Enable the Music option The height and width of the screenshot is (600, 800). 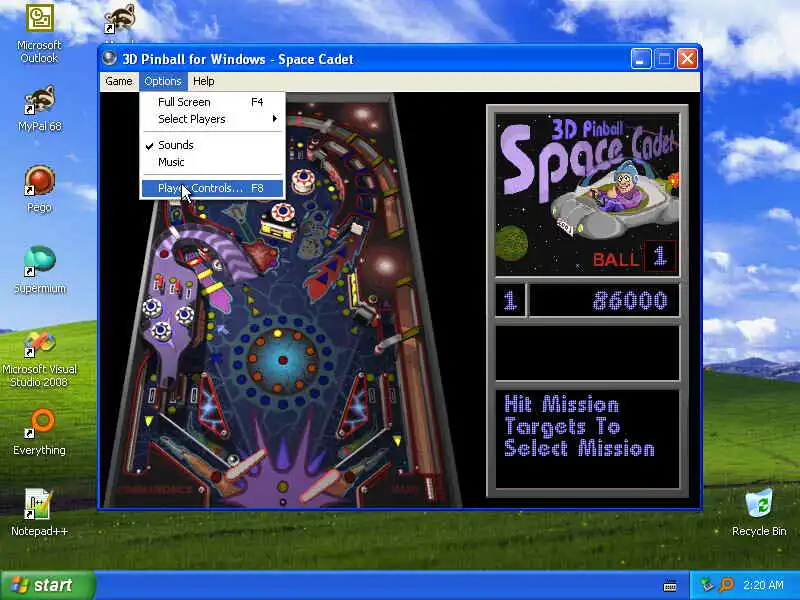coord(212,162)
